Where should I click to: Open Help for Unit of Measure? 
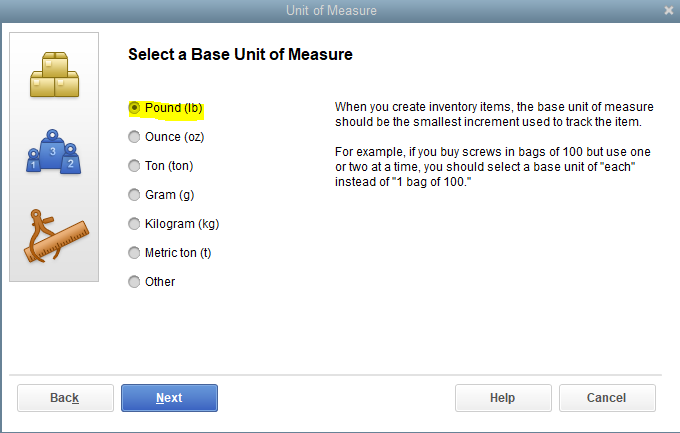[x=502, y=398]
